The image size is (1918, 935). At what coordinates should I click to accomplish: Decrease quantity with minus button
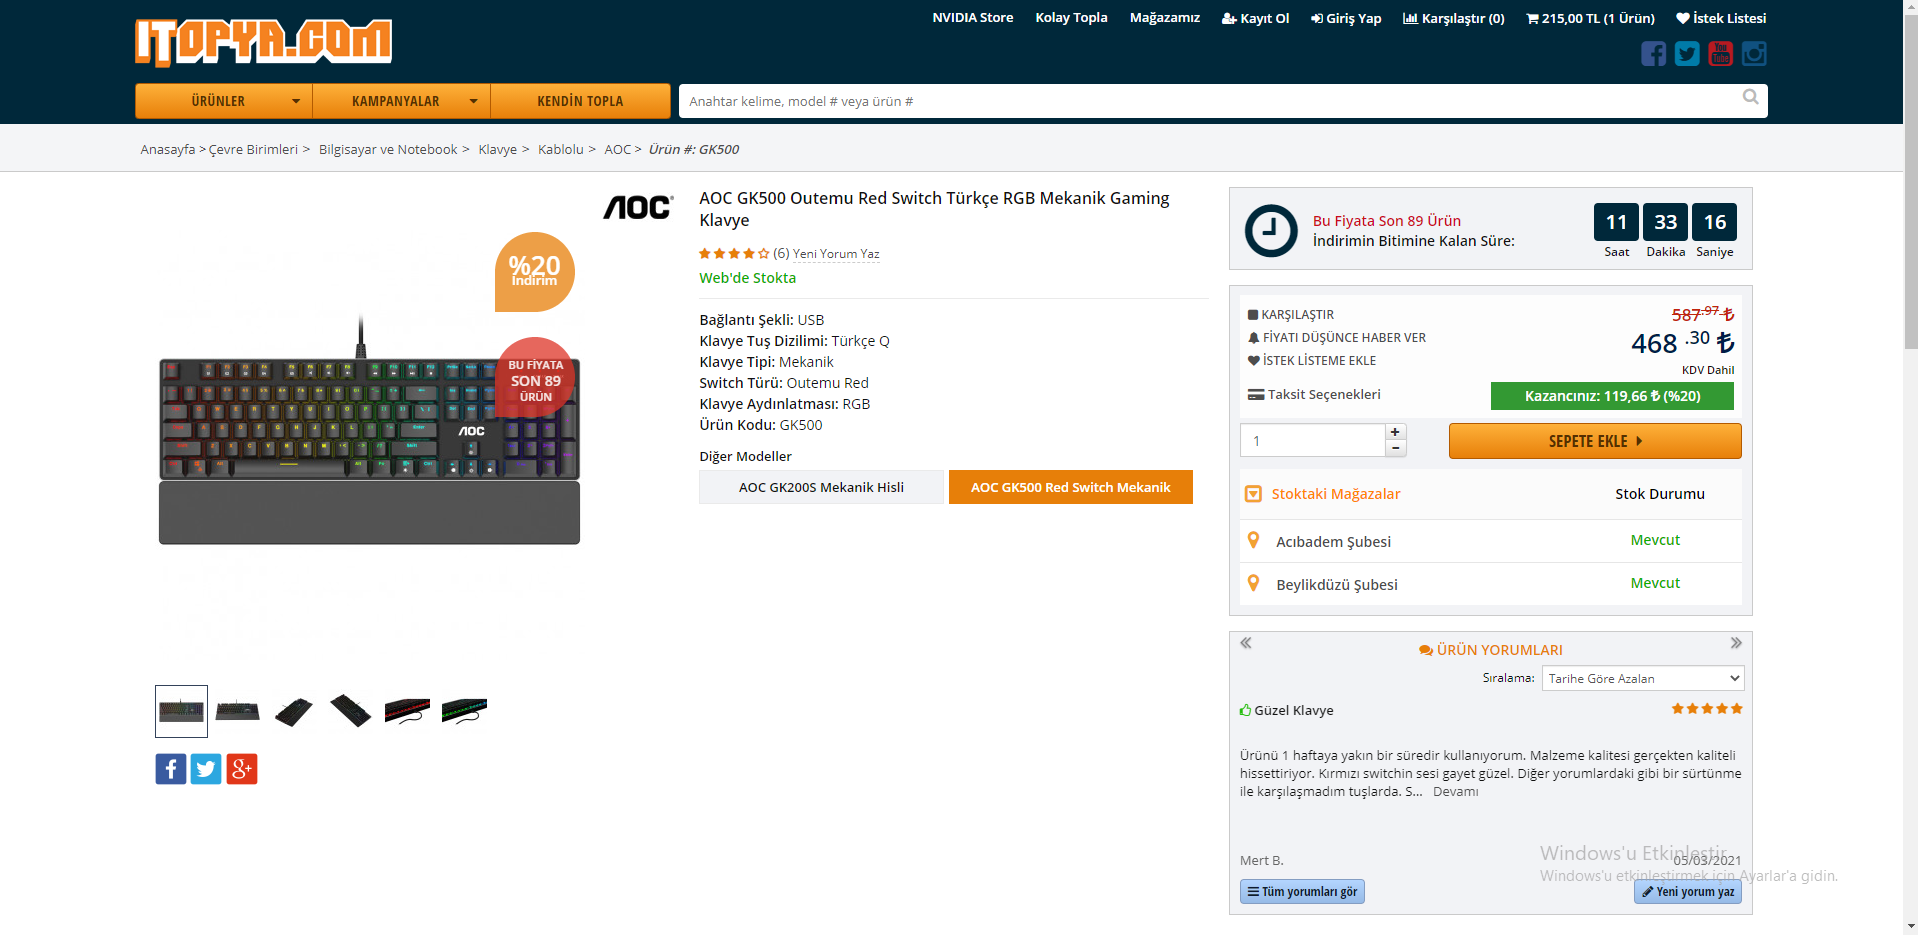coord(1395,448)
